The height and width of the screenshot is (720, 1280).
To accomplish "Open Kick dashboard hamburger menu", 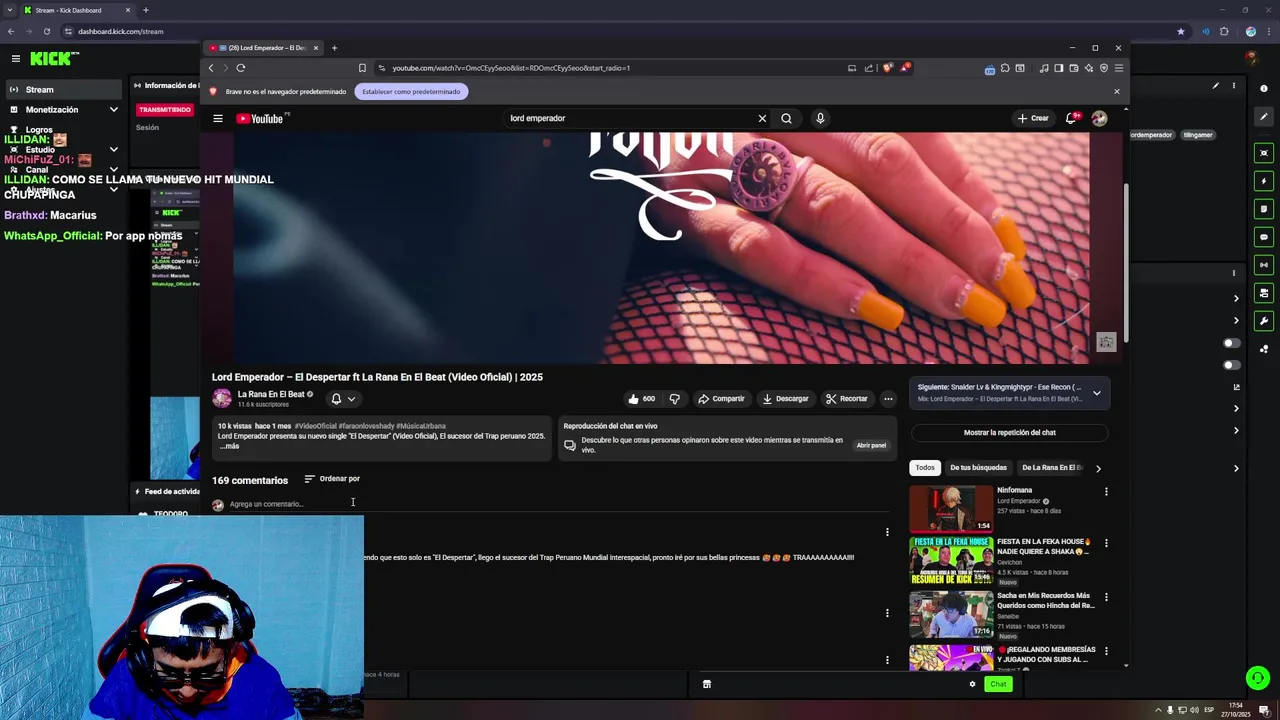I will [x=16, y=59].
